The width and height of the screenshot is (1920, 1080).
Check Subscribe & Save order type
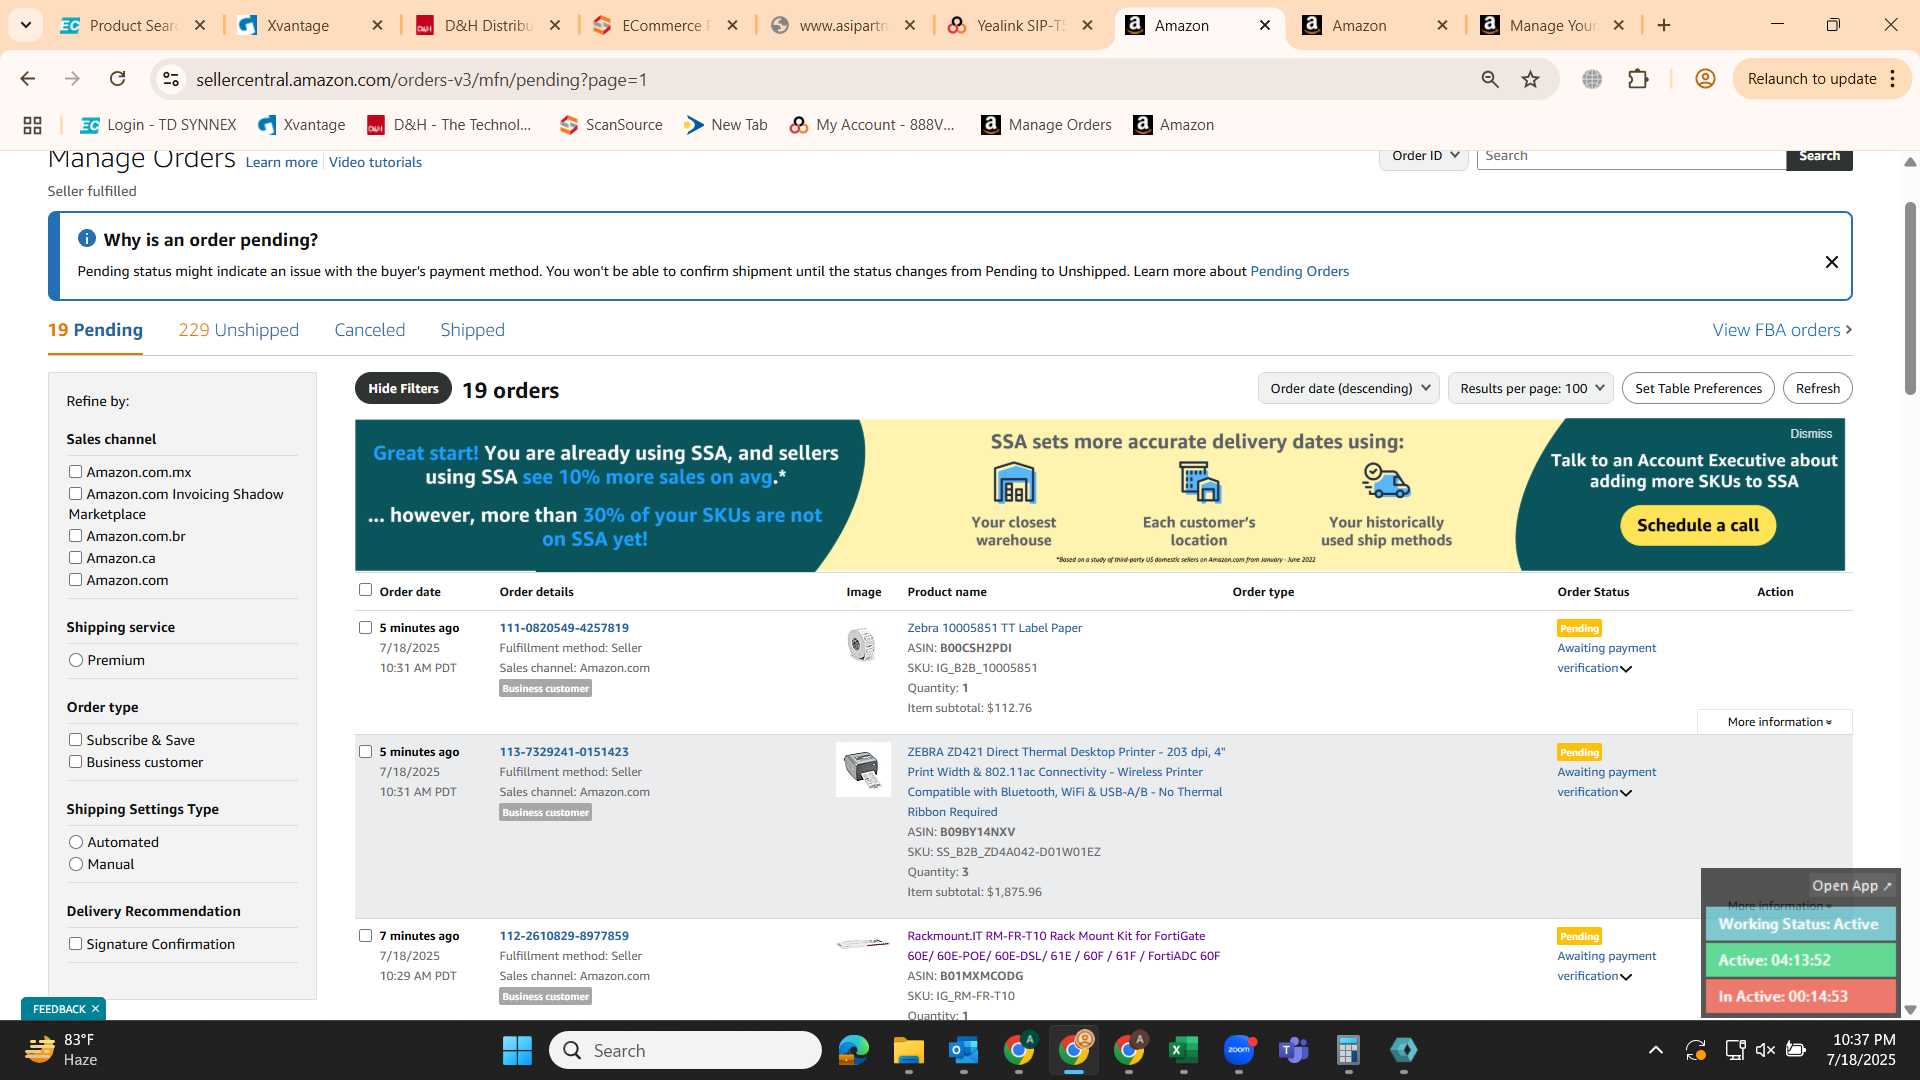click(x=75, y=740)
